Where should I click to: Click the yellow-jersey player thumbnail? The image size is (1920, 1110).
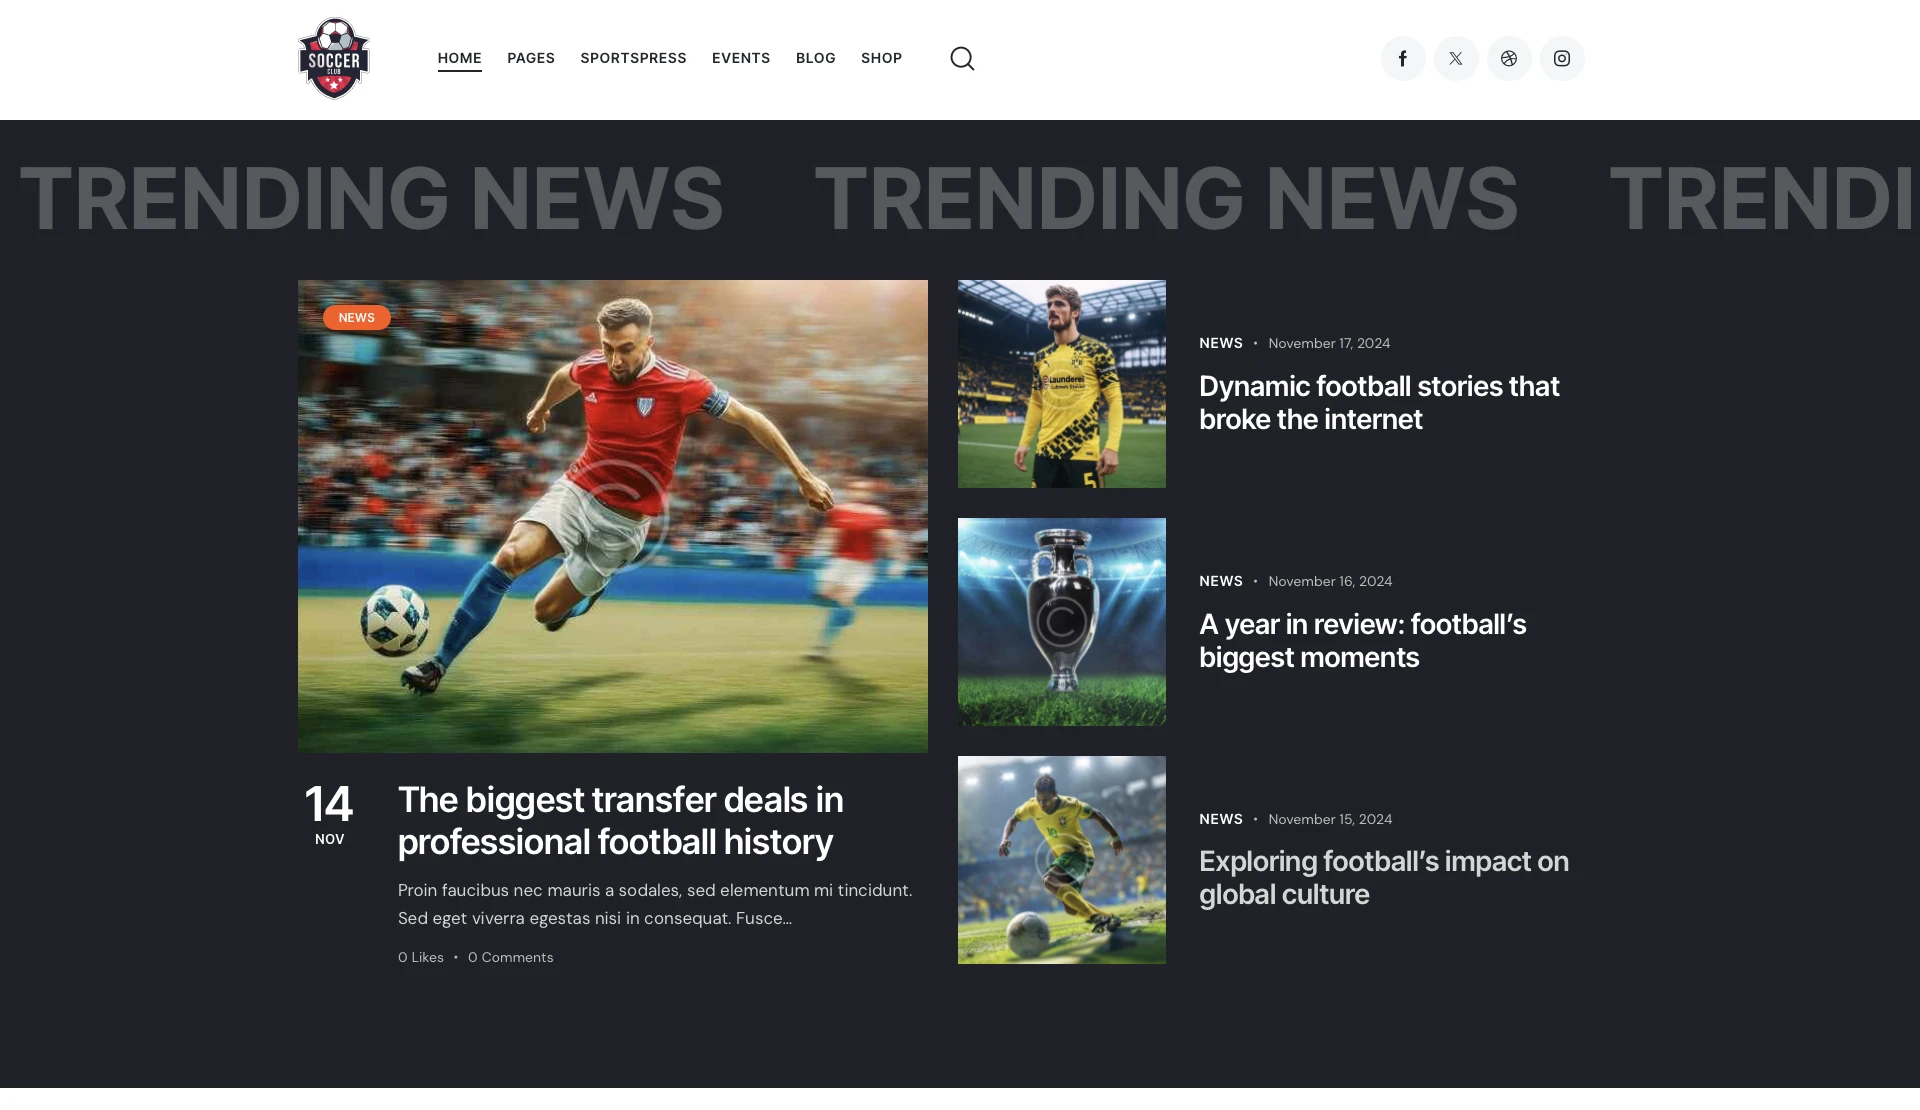click(x=1061, y=384)
